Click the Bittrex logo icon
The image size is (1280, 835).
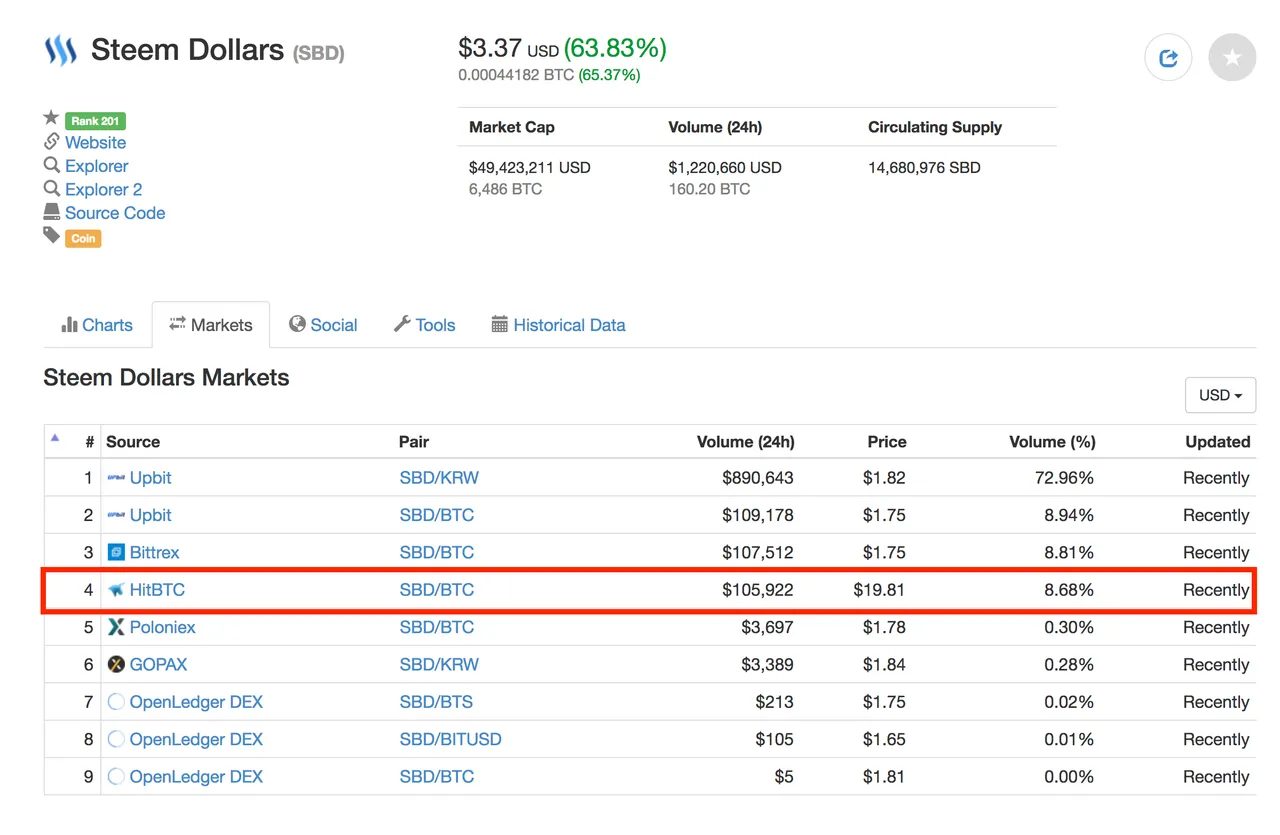pyautogui.click(x=116, y=552)
